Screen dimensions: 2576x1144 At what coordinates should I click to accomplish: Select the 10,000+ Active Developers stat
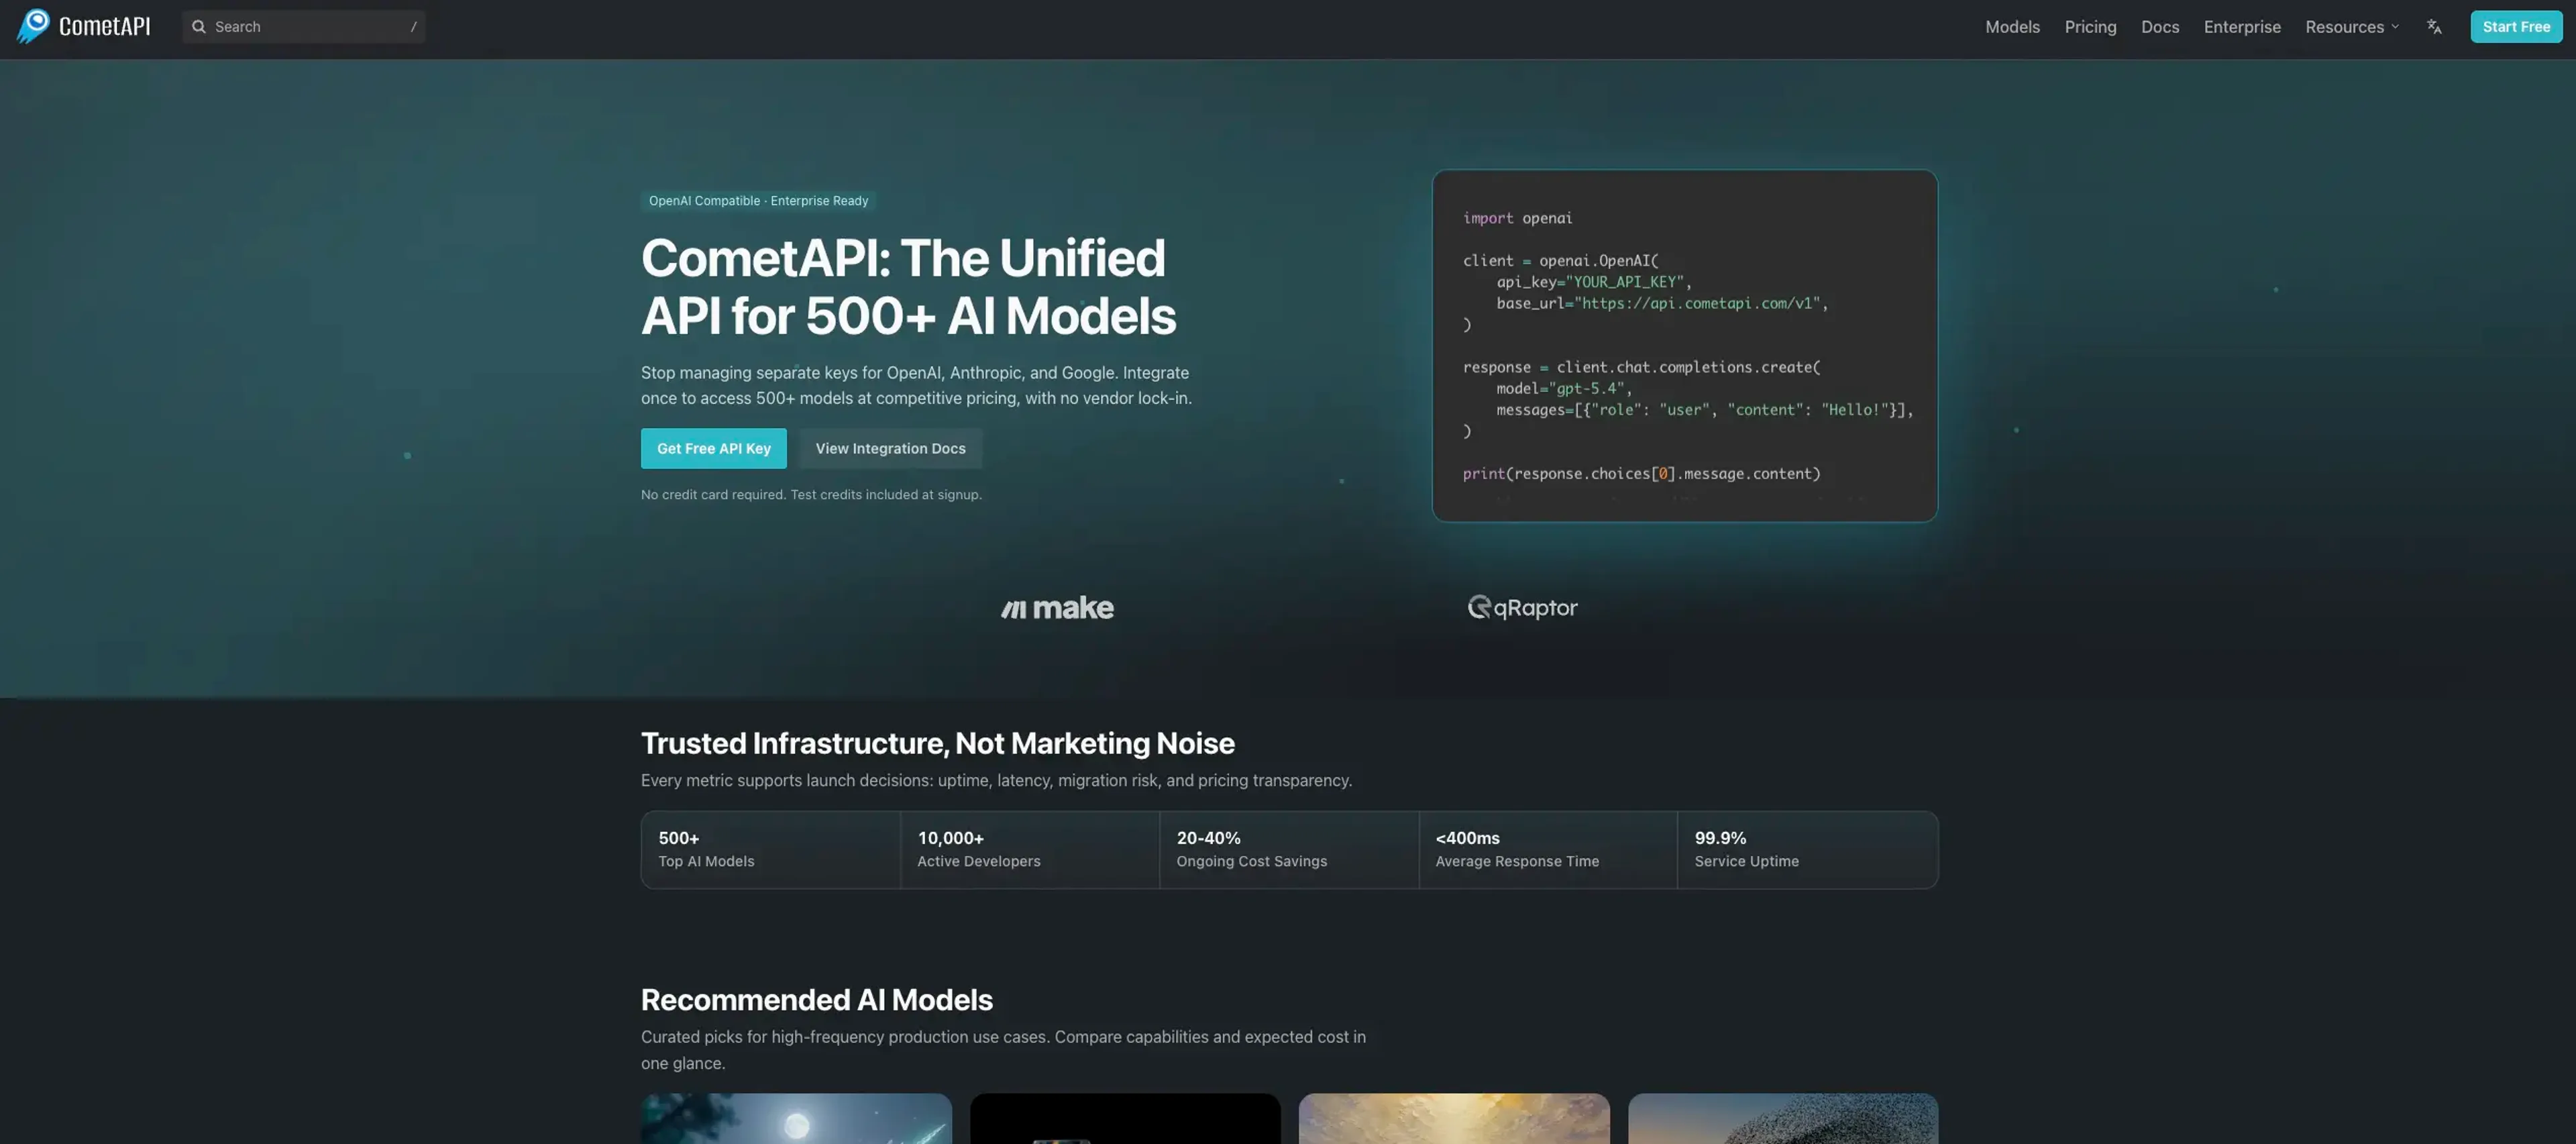pos(1030,849)
